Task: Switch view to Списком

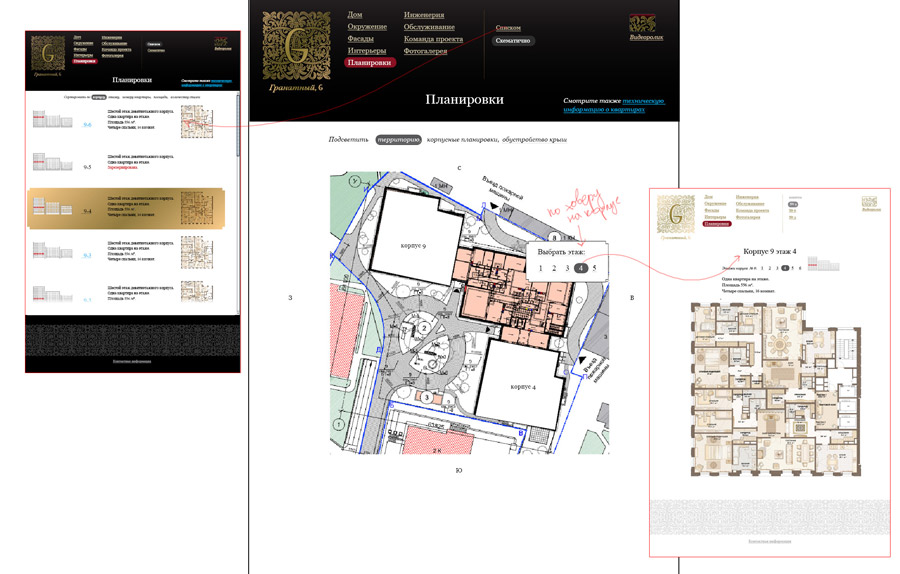Action: pyautogui.click(x=508, y=28)
